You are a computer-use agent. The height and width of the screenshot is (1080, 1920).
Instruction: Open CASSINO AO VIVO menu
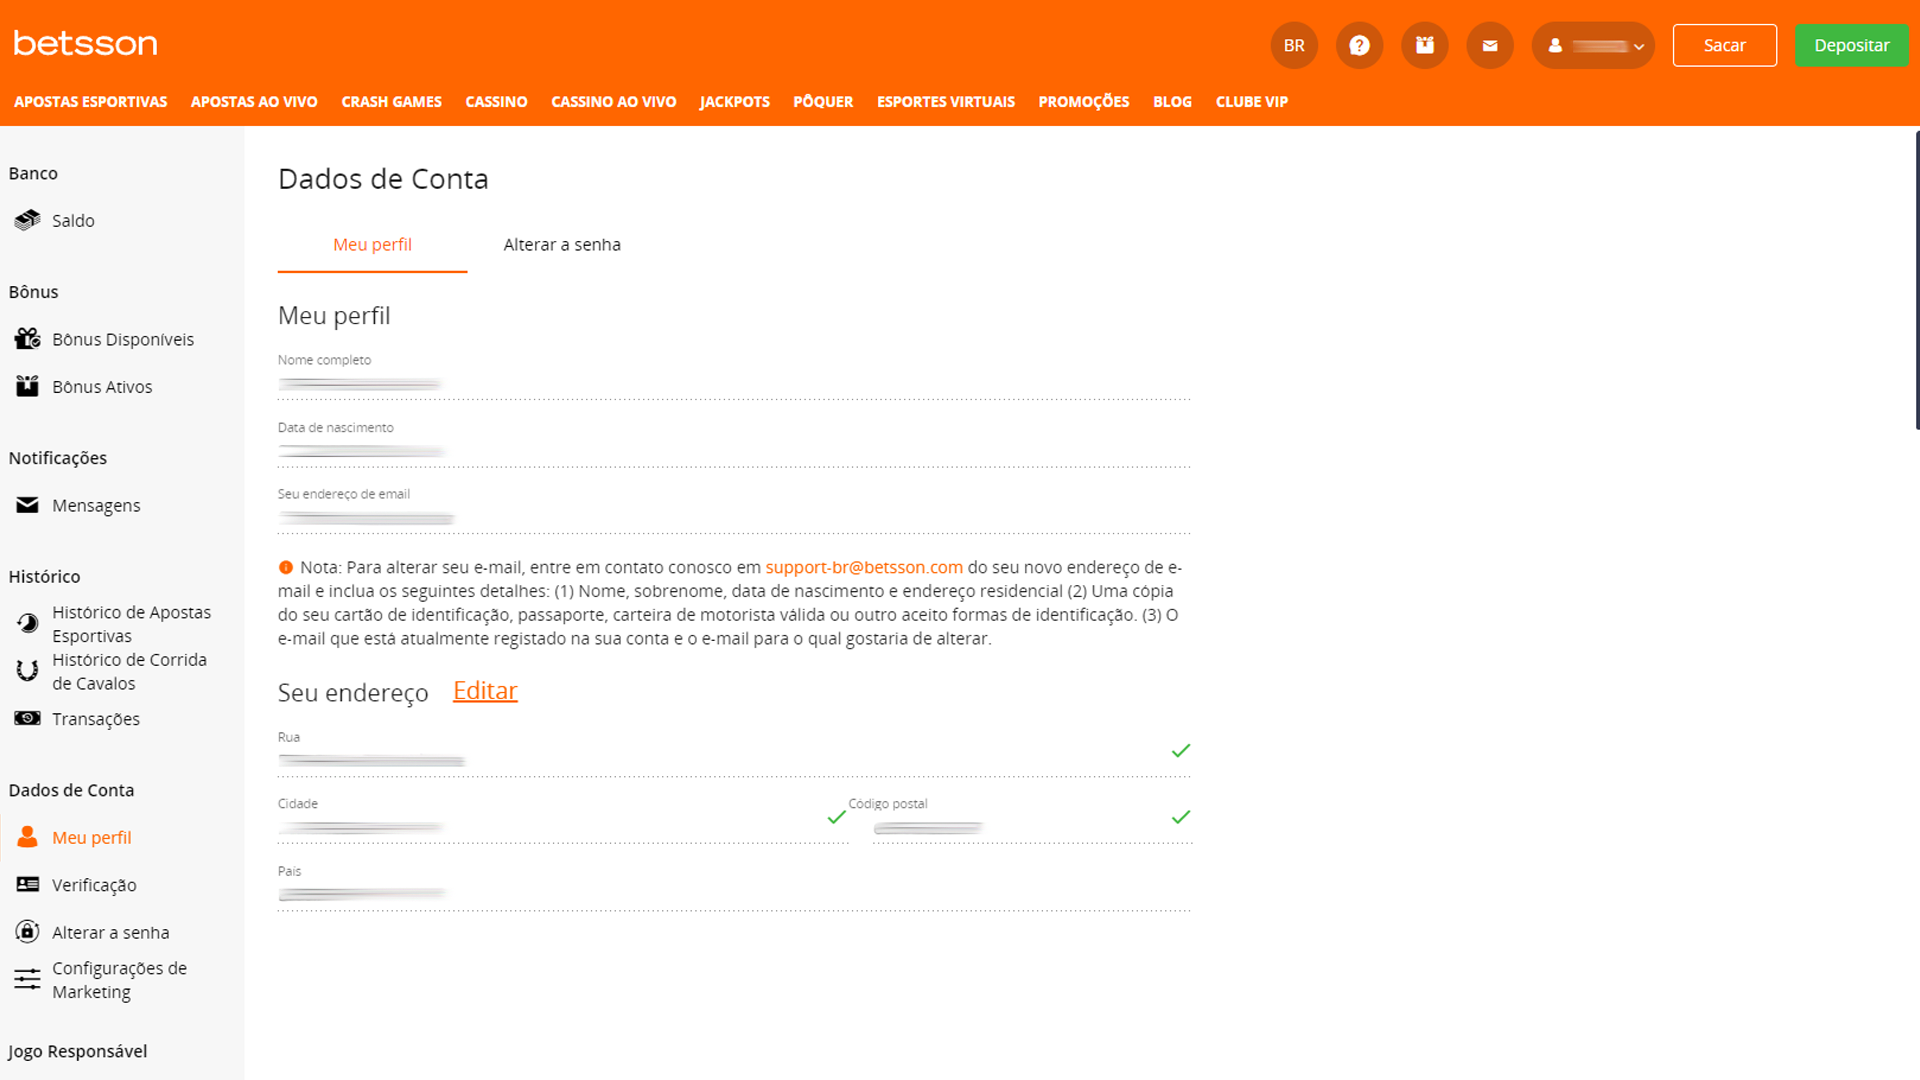613,102
